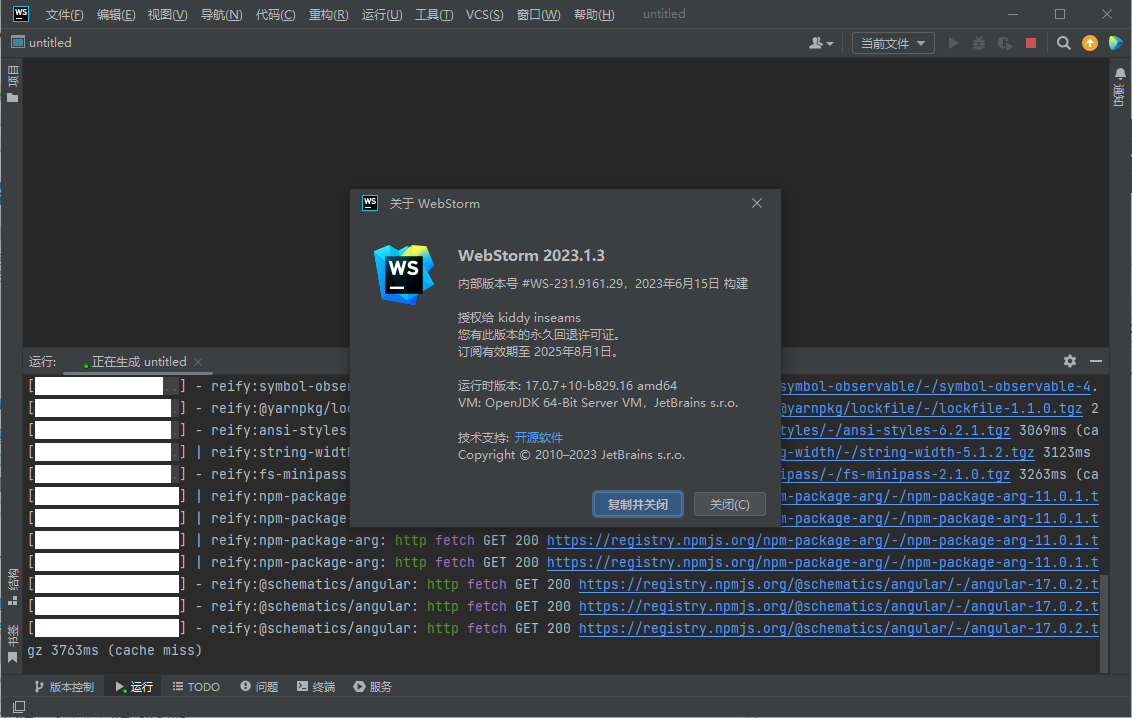
Task: Open the TODO tool window tab
Action: point(196,687)
